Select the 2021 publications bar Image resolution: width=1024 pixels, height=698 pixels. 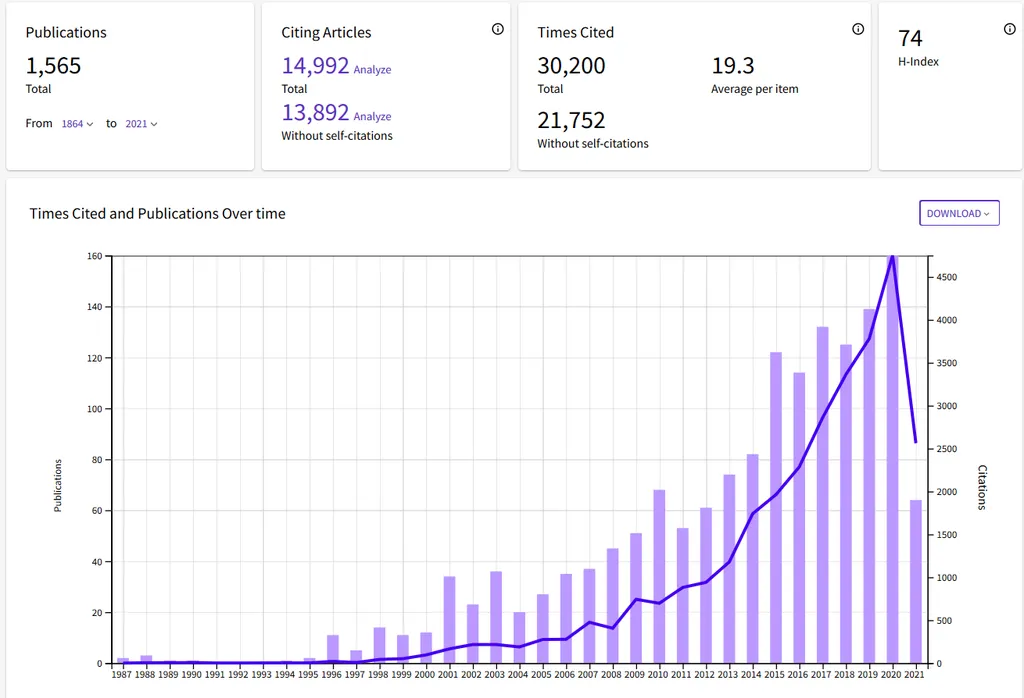coord(916,582)
